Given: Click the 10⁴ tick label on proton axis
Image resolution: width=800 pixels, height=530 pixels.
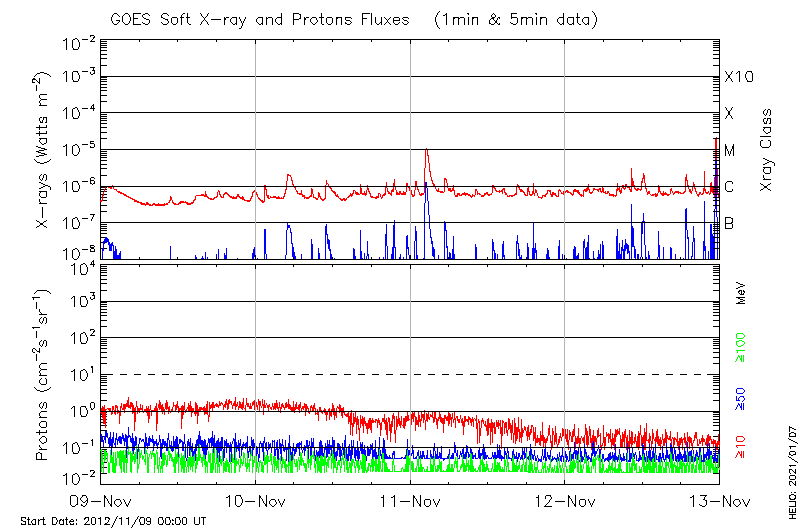Looking at the screenshot, I should point(81,266).
